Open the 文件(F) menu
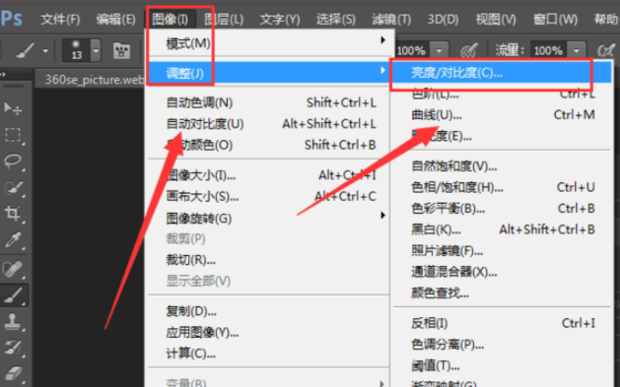 click(x=60, y=19)
